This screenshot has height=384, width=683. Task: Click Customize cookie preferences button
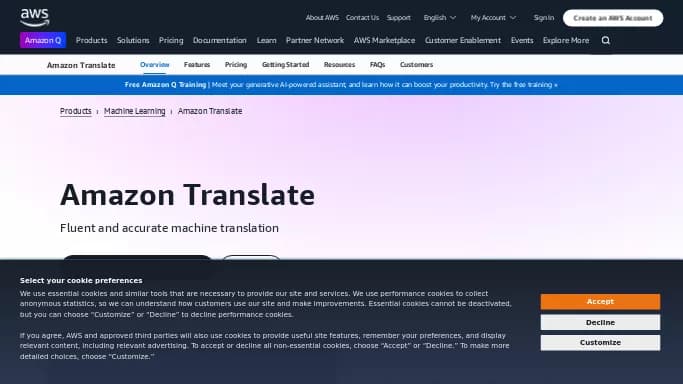tap(600, 343)
